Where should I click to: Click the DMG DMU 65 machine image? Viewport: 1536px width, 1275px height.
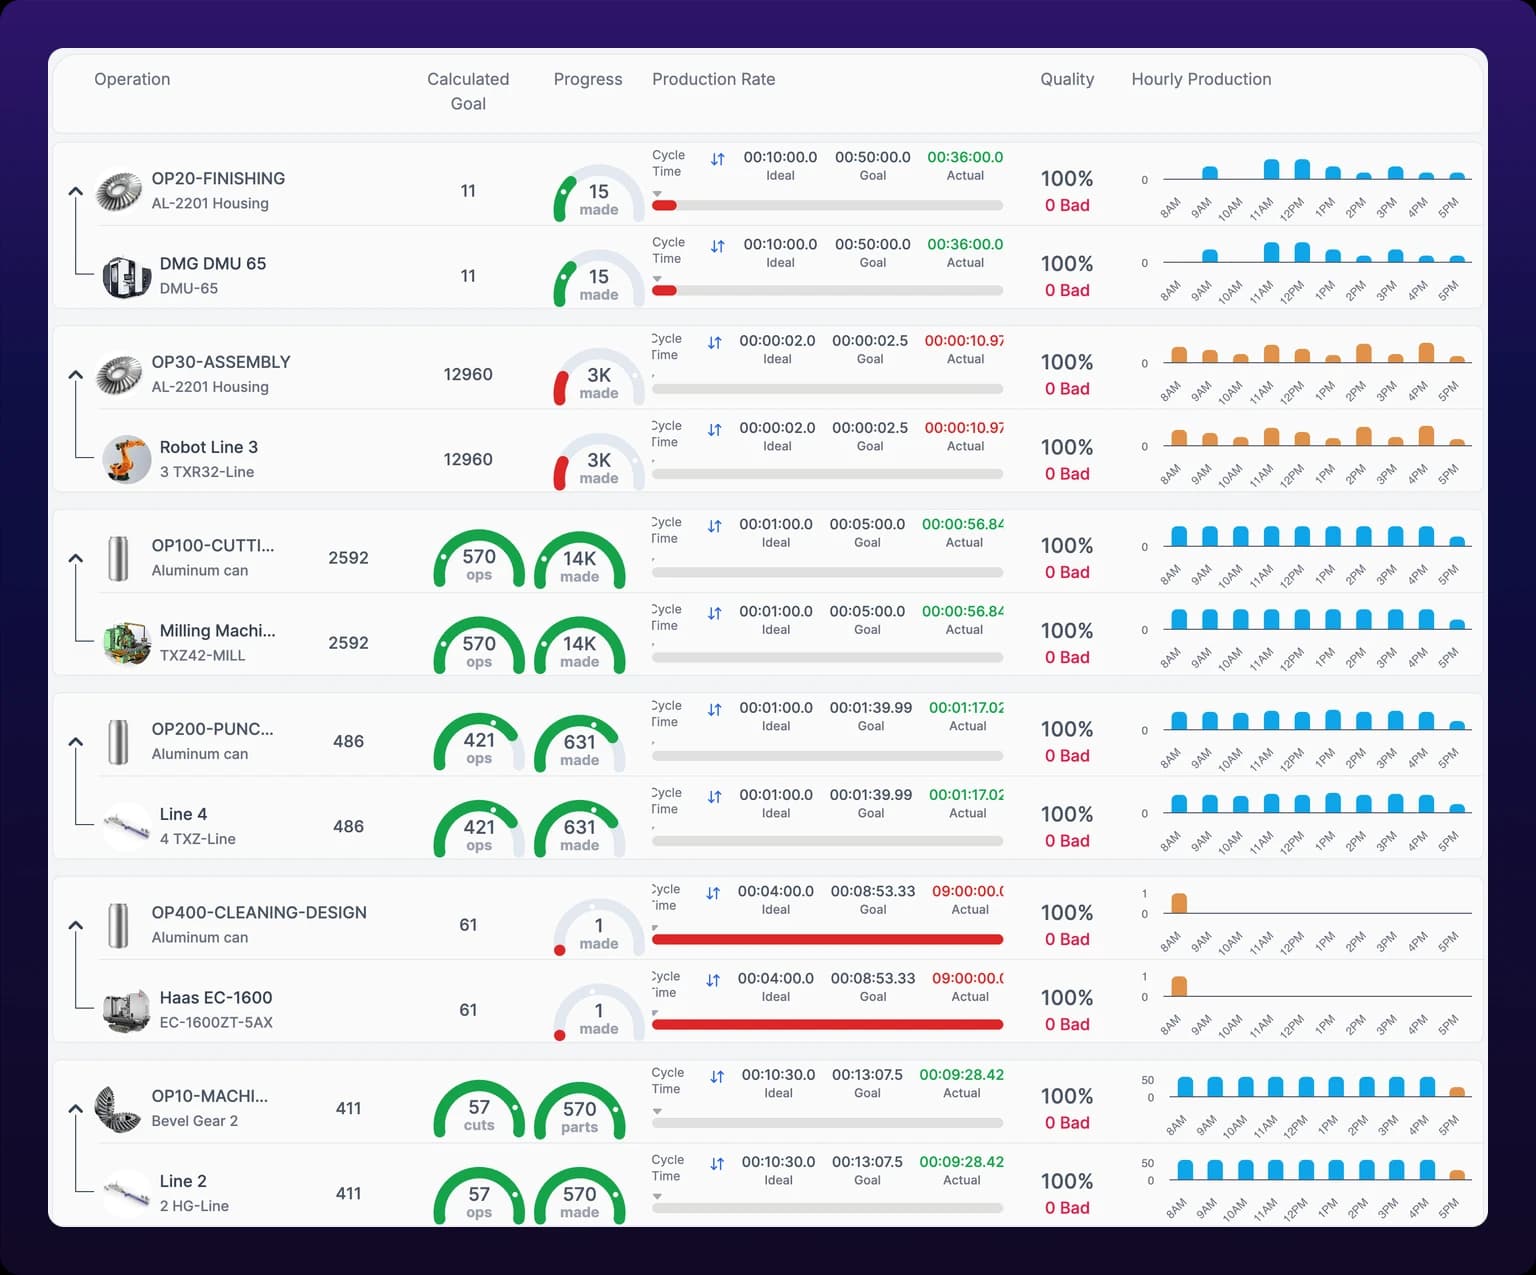[127, 277]
